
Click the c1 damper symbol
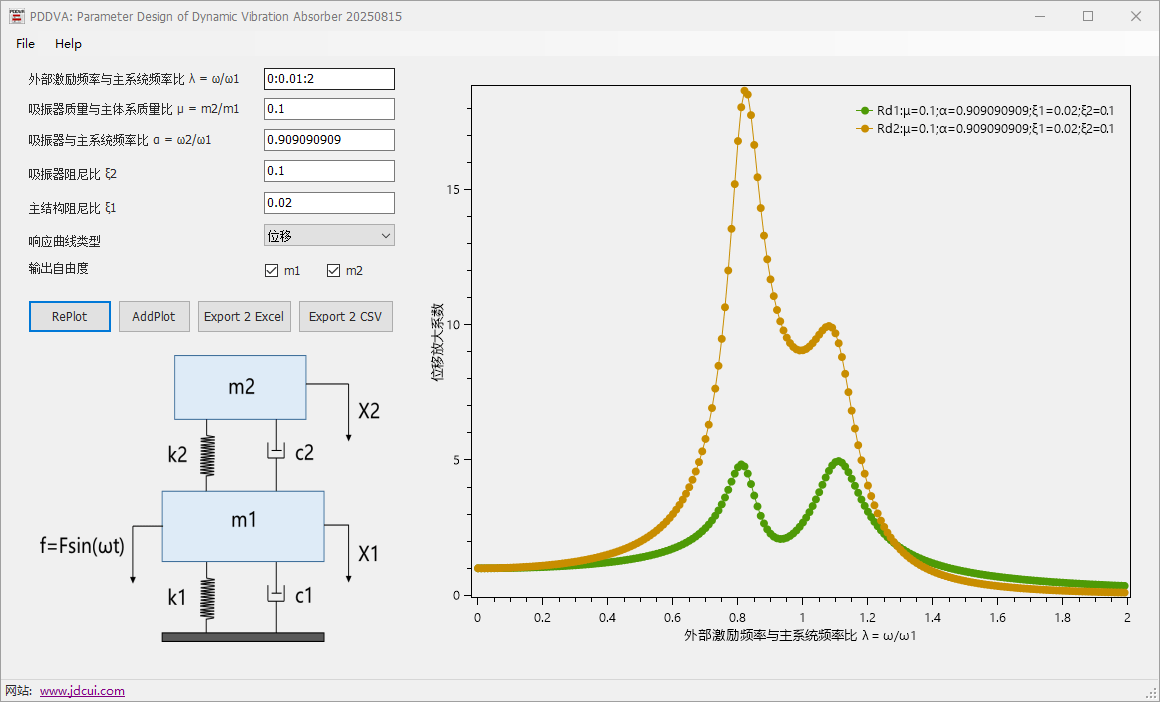coord(276,594)
